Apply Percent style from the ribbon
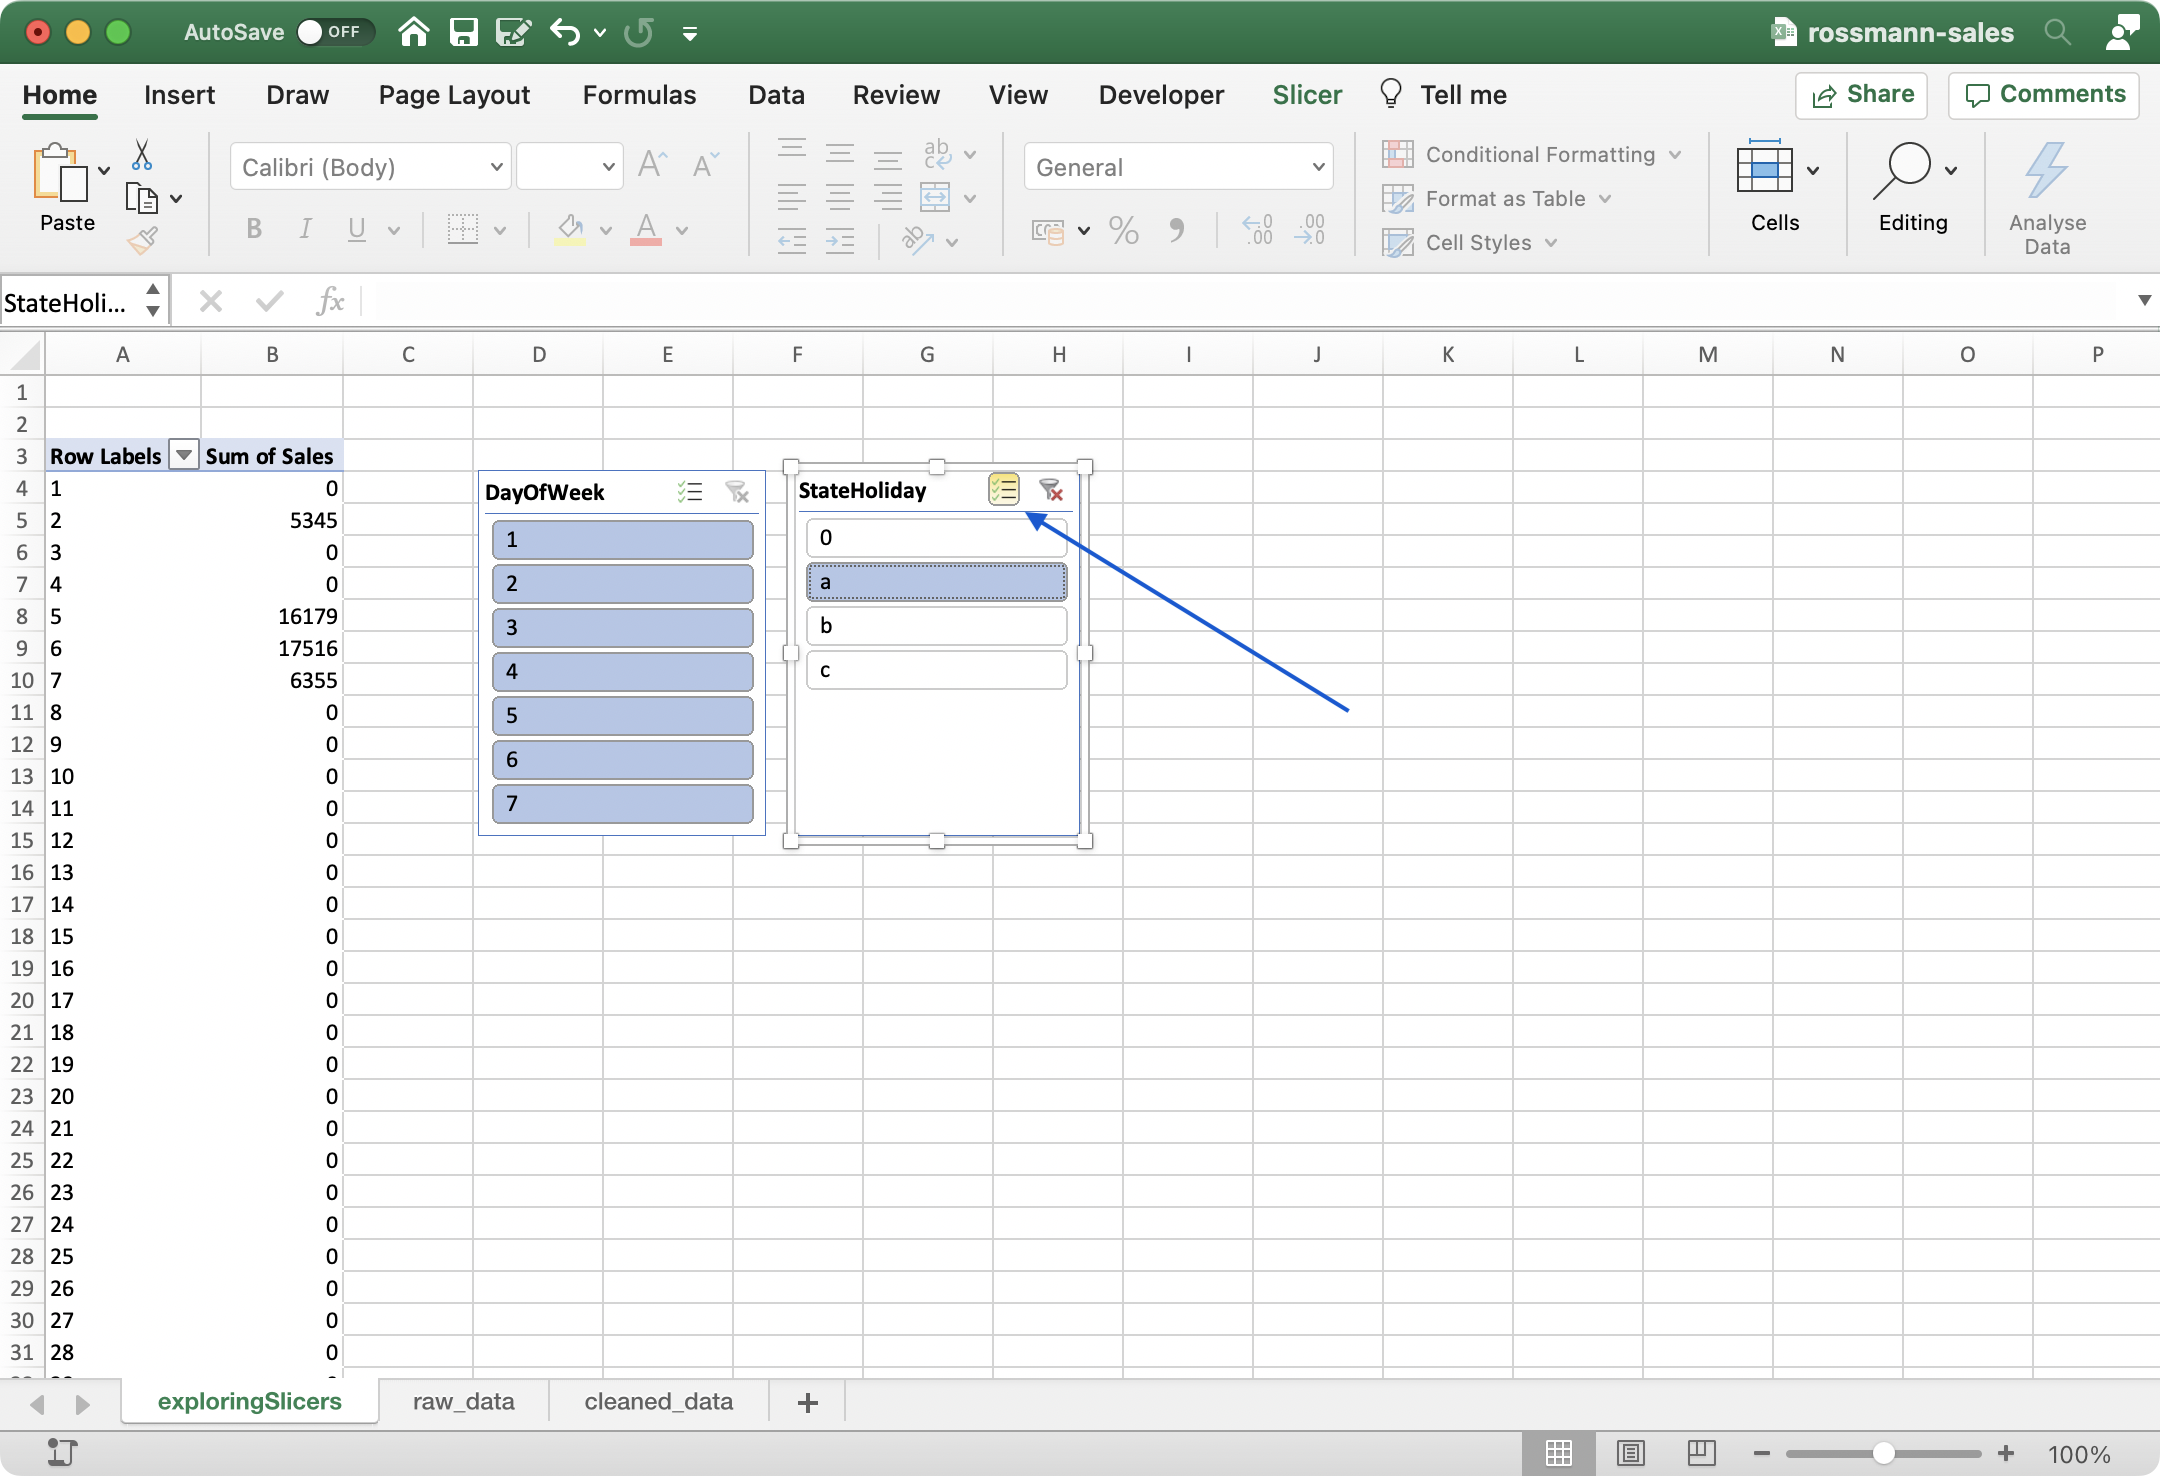 1122,230
